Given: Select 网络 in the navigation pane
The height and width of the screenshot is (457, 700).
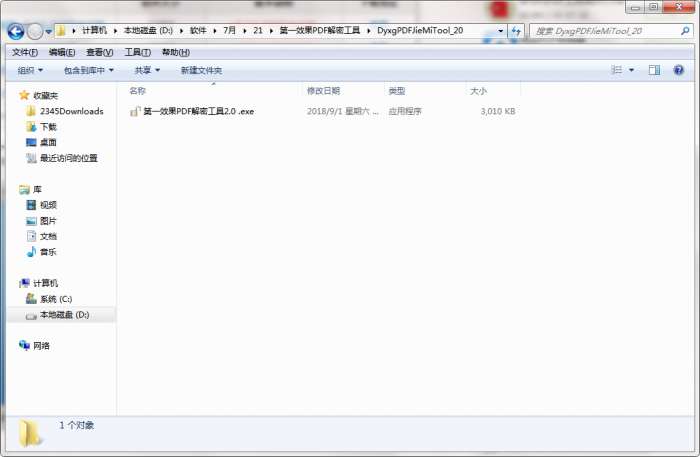Looking at the screenshot, I should click(42, 345).
